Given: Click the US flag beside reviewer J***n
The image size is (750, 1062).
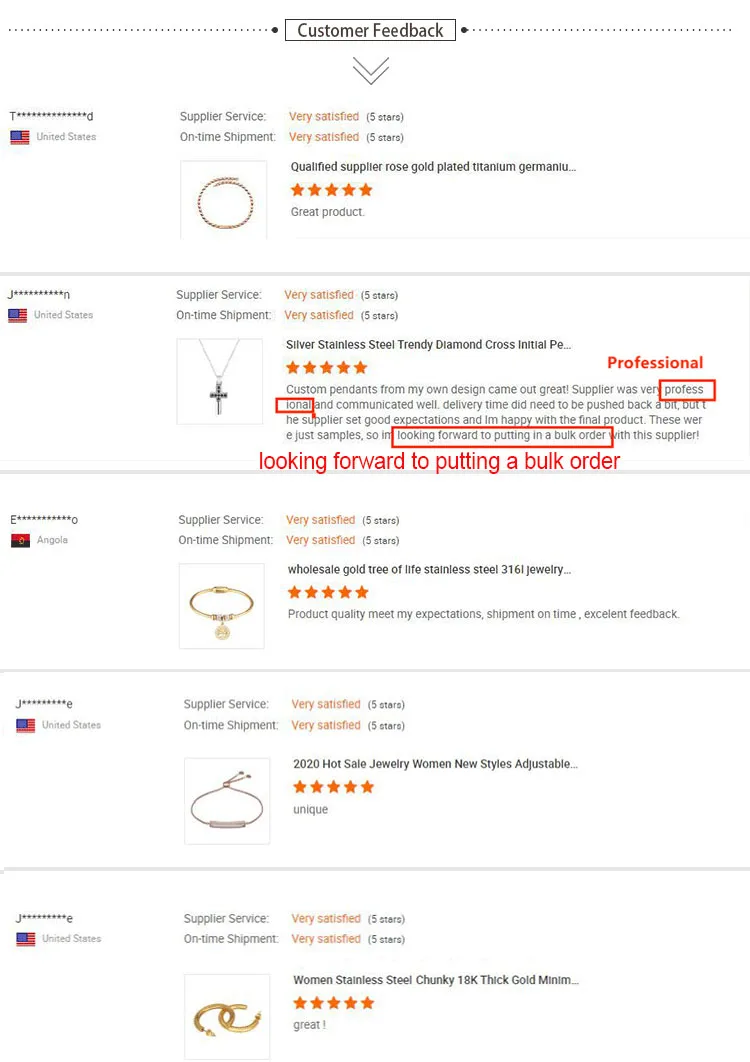Looking at the screenshot, I should (x=18, y=315).
